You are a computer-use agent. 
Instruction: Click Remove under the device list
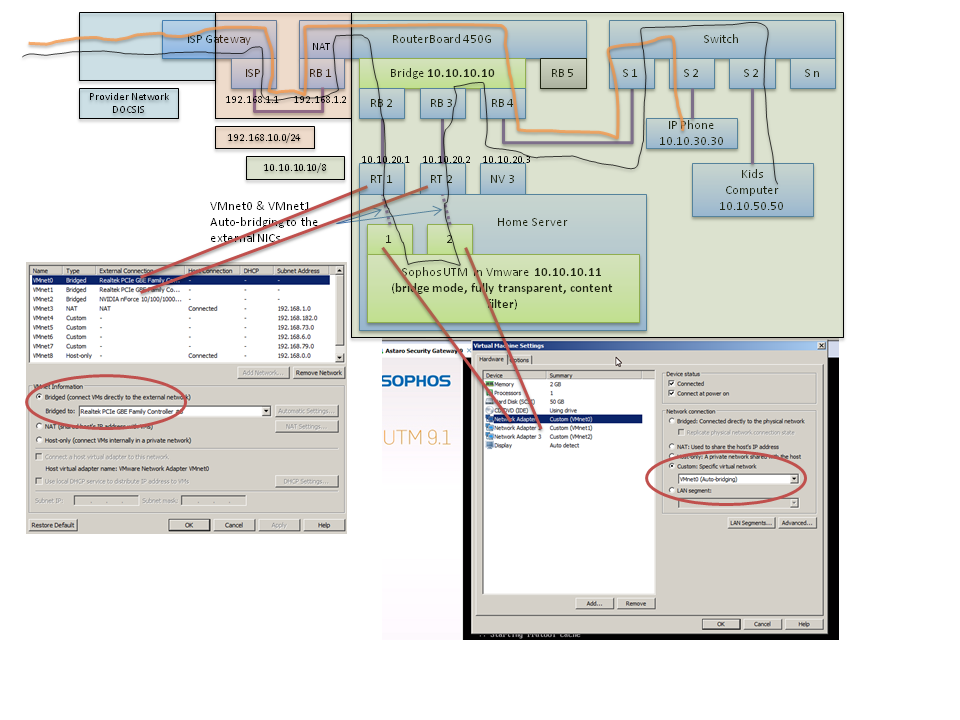coord(636,603)
